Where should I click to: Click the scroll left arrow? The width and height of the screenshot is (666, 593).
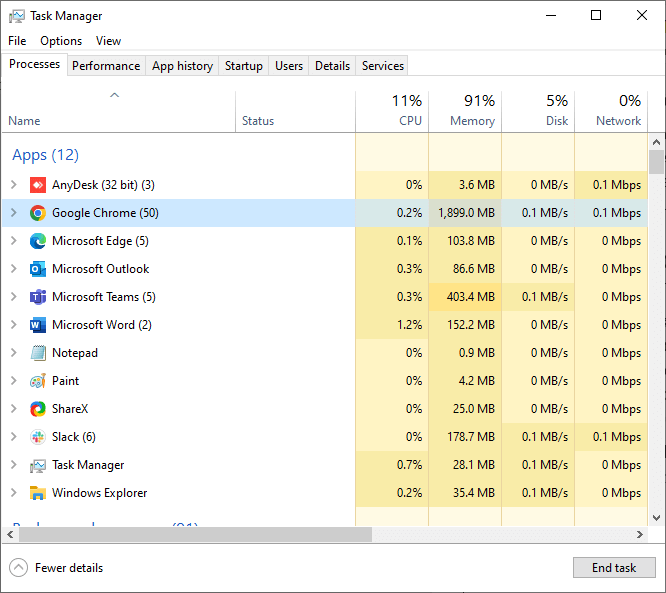(10, 534)
